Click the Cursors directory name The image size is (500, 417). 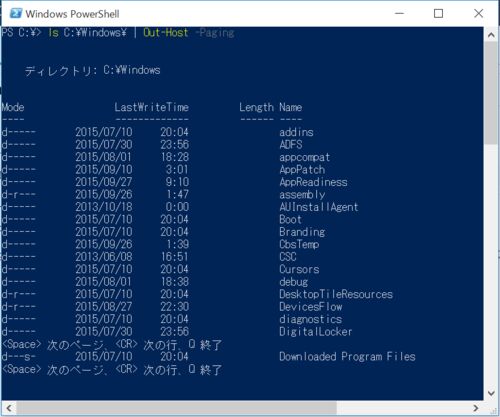pos(299,269)
